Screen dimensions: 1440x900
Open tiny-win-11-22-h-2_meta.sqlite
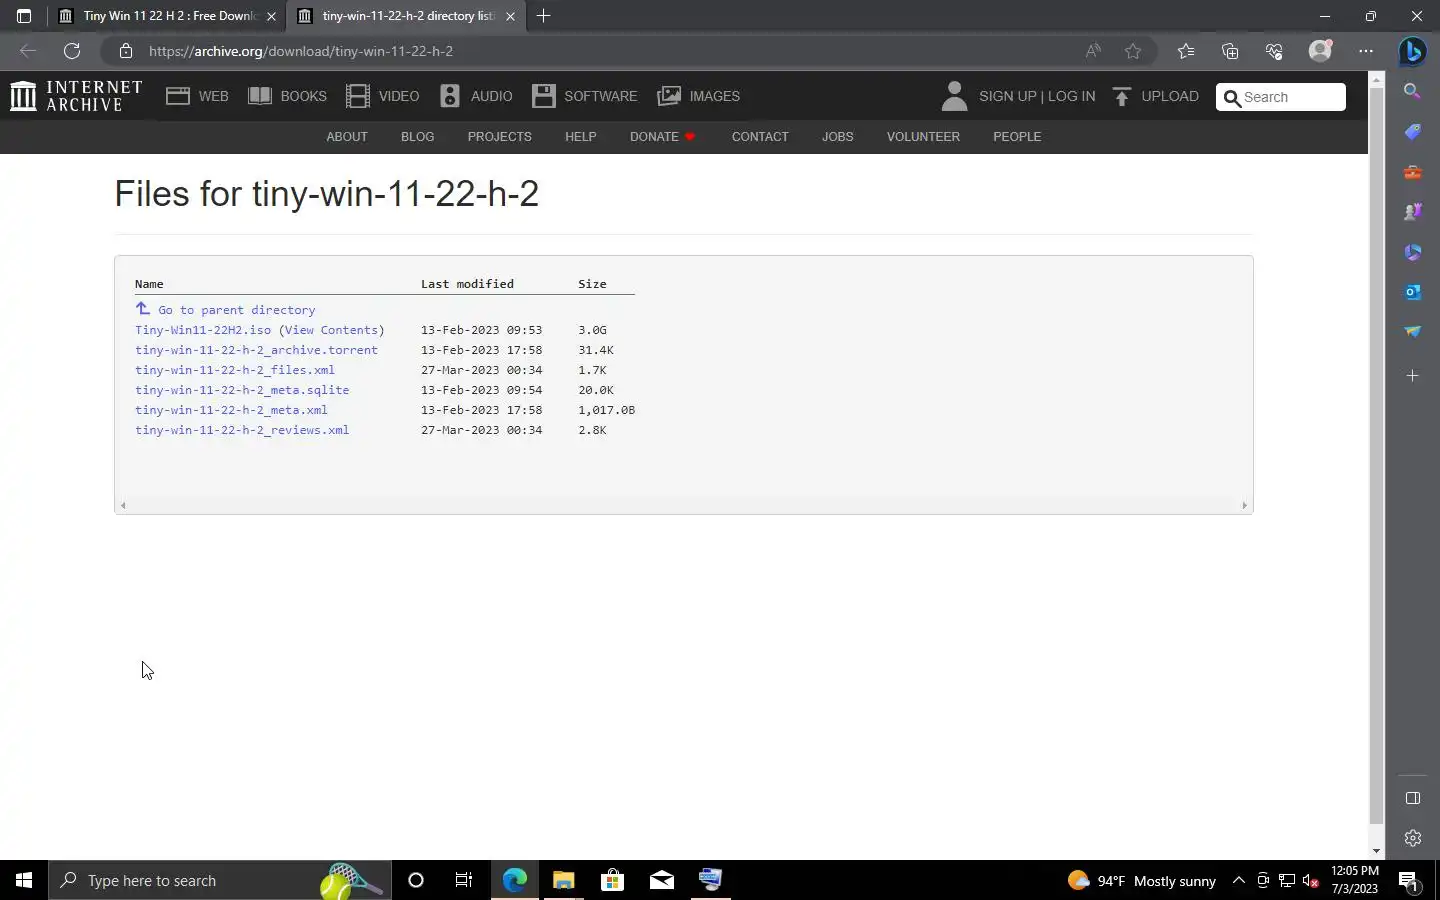[x=242, y=390]
